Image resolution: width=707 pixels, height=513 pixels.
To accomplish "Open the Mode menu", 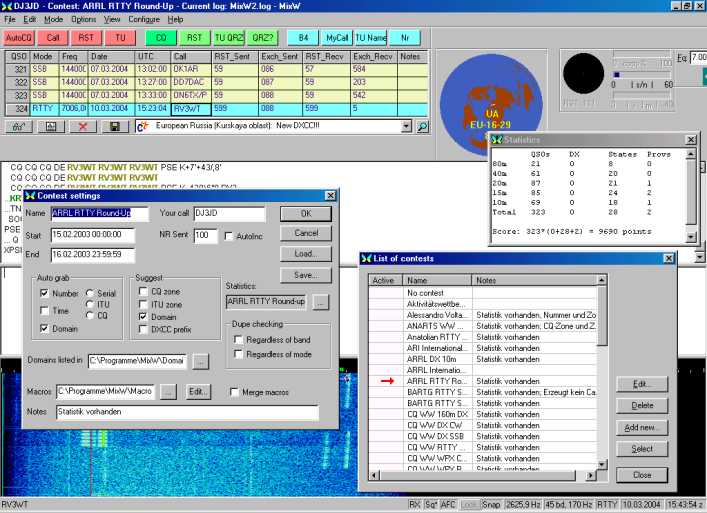I will pos(53,19).
